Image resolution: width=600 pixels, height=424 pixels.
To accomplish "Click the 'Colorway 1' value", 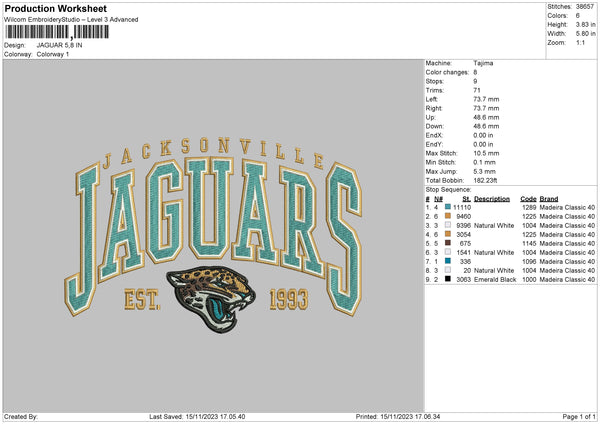I will [53, 54].
